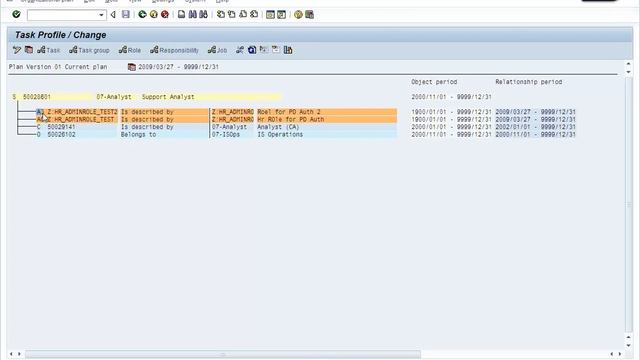Select the Z:HR_ADMINROLE_TEST2 row

pyautogui.click(x=216, y=111)
